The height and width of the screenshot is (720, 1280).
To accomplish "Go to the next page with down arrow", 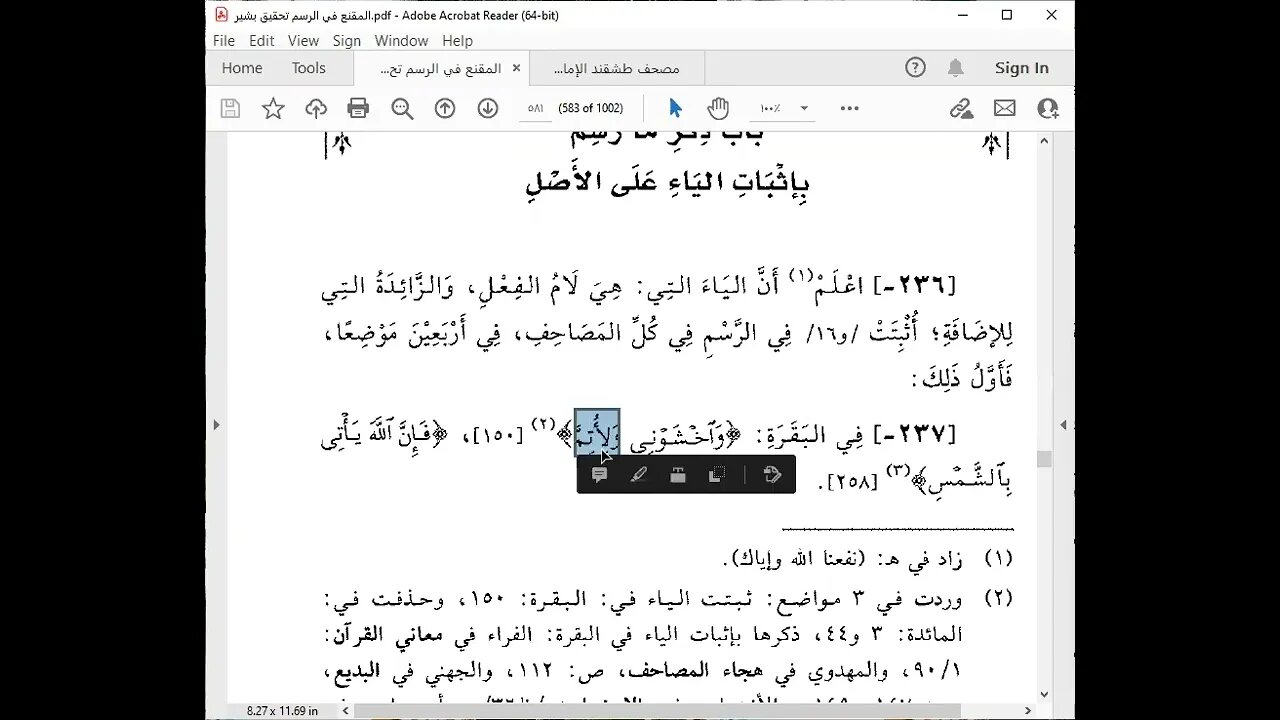I will coord(488,108).
